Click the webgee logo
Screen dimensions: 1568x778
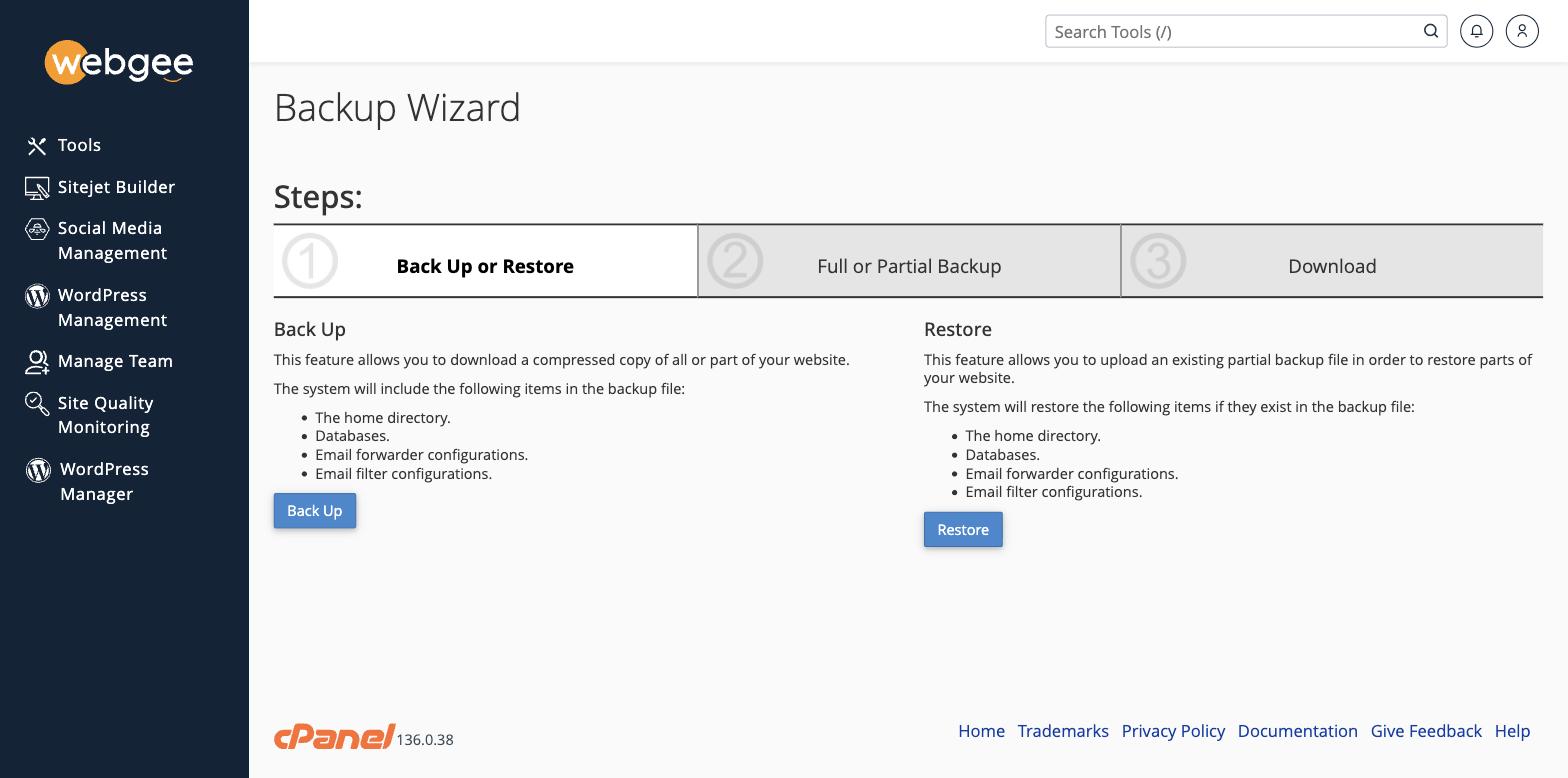coord(119,63)
